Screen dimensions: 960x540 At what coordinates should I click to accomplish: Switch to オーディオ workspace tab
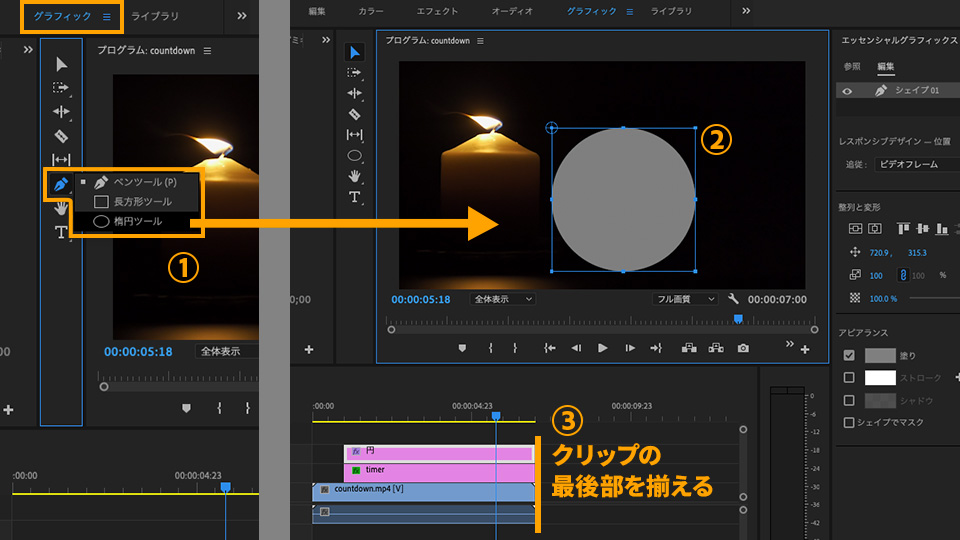pyautogui.click(x=512, y=12)
